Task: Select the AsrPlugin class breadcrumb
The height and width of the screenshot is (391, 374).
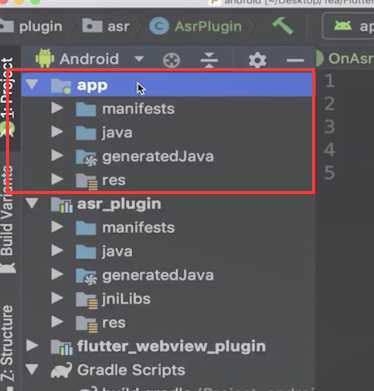Action: tap(196, 26)
